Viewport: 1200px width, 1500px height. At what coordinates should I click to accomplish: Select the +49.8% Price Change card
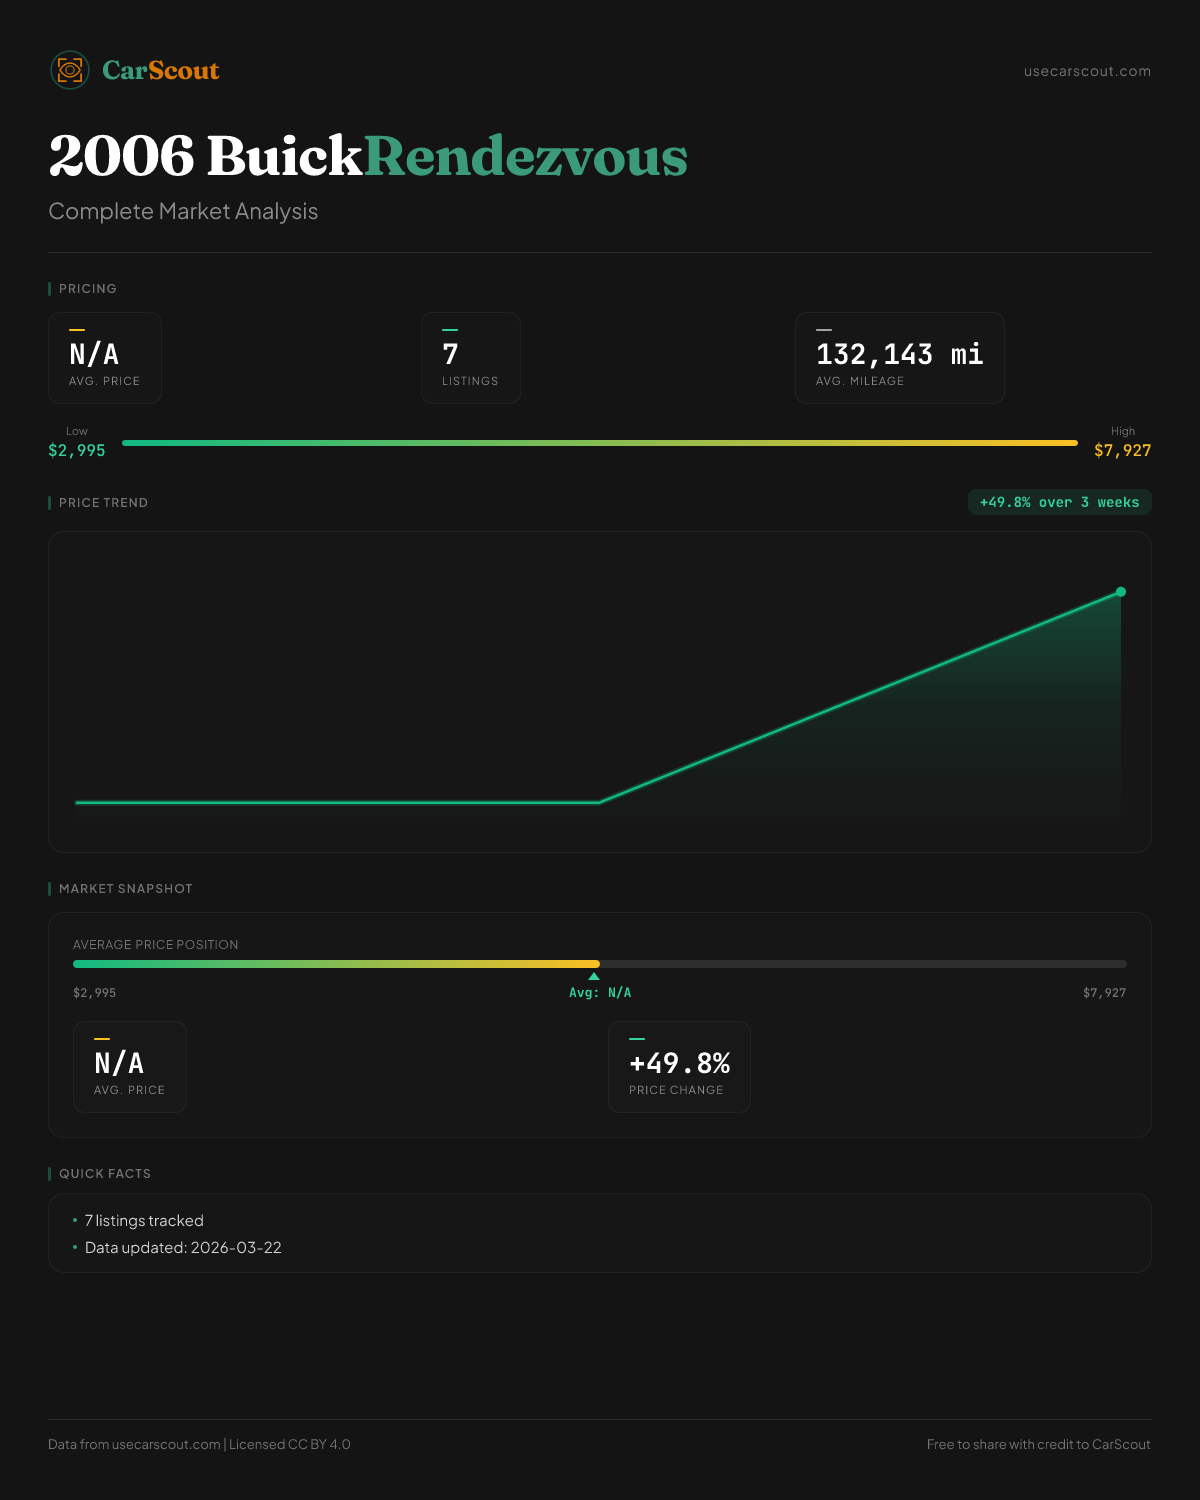tap(679, 1067)
